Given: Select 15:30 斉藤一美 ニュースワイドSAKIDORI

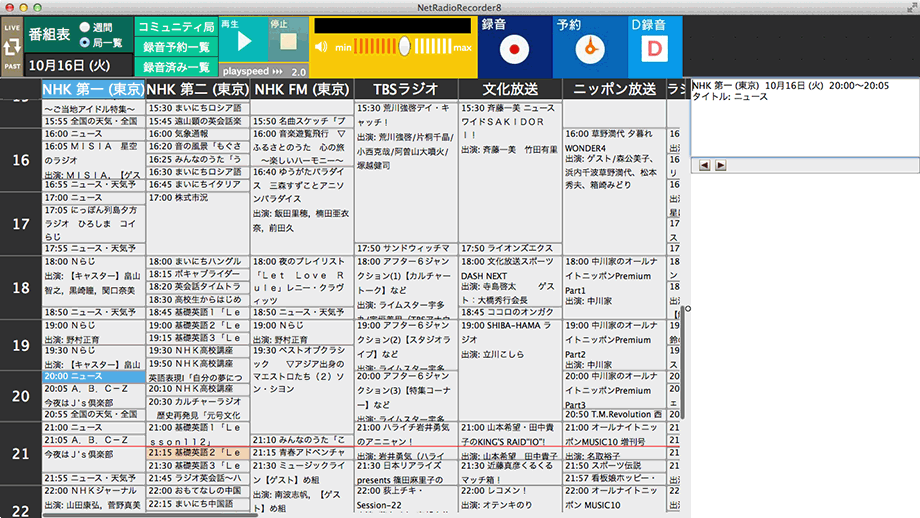Looking at the screenshot, I should click(x=510, y=172).
